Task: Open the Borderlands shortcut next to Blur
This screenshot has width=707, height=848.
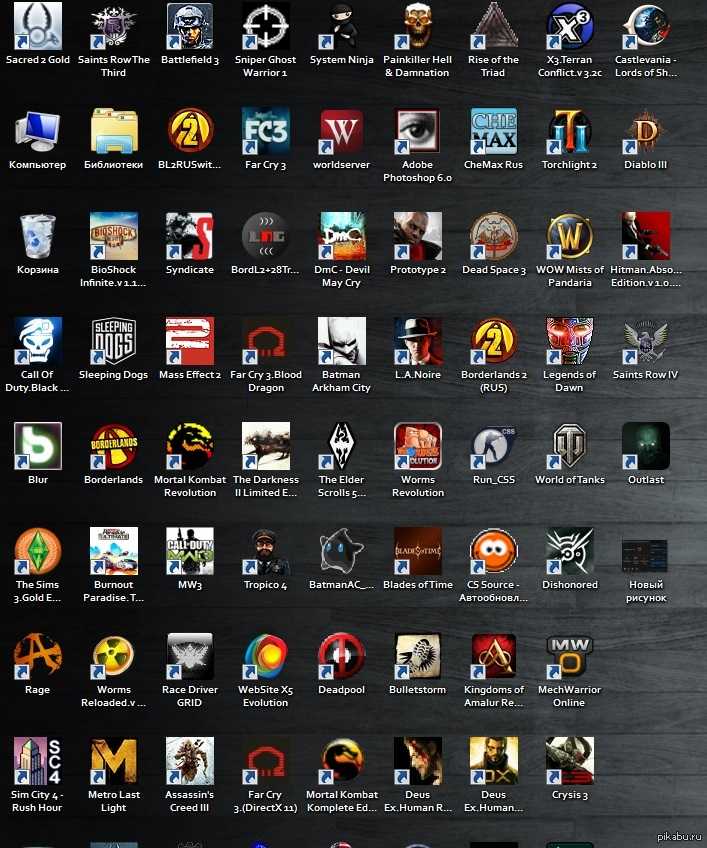Action: point(114,446)
